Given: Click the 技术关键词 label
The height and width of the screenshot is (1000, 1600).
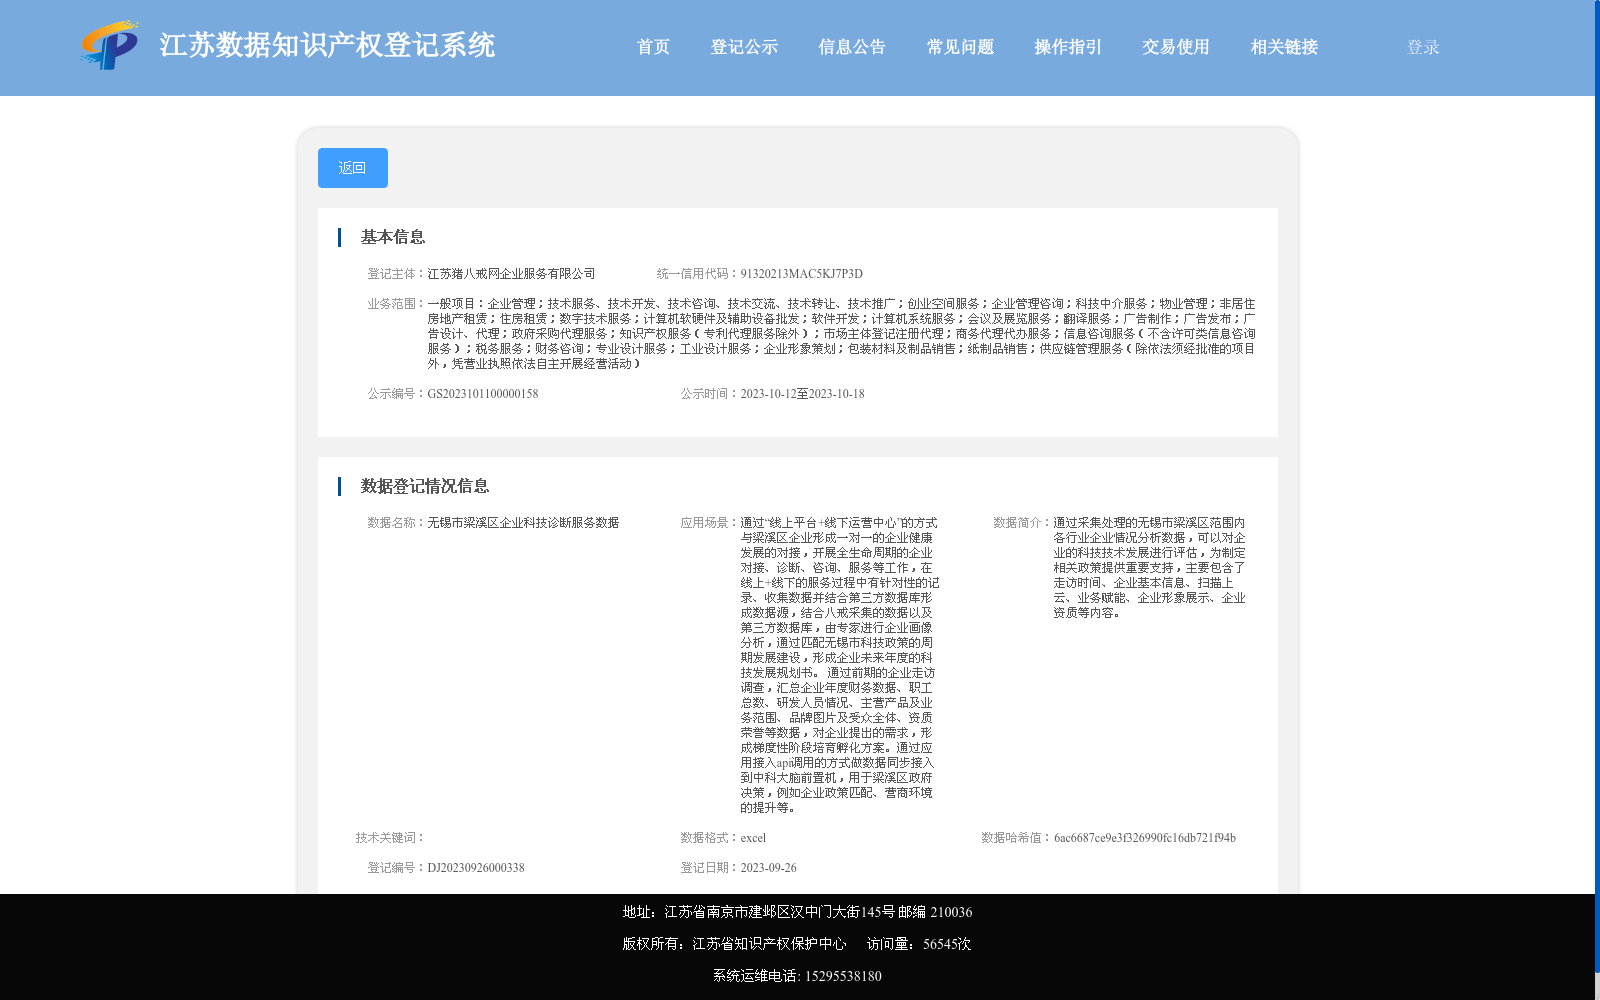Looking at the screenshot, I should point(391,838).
